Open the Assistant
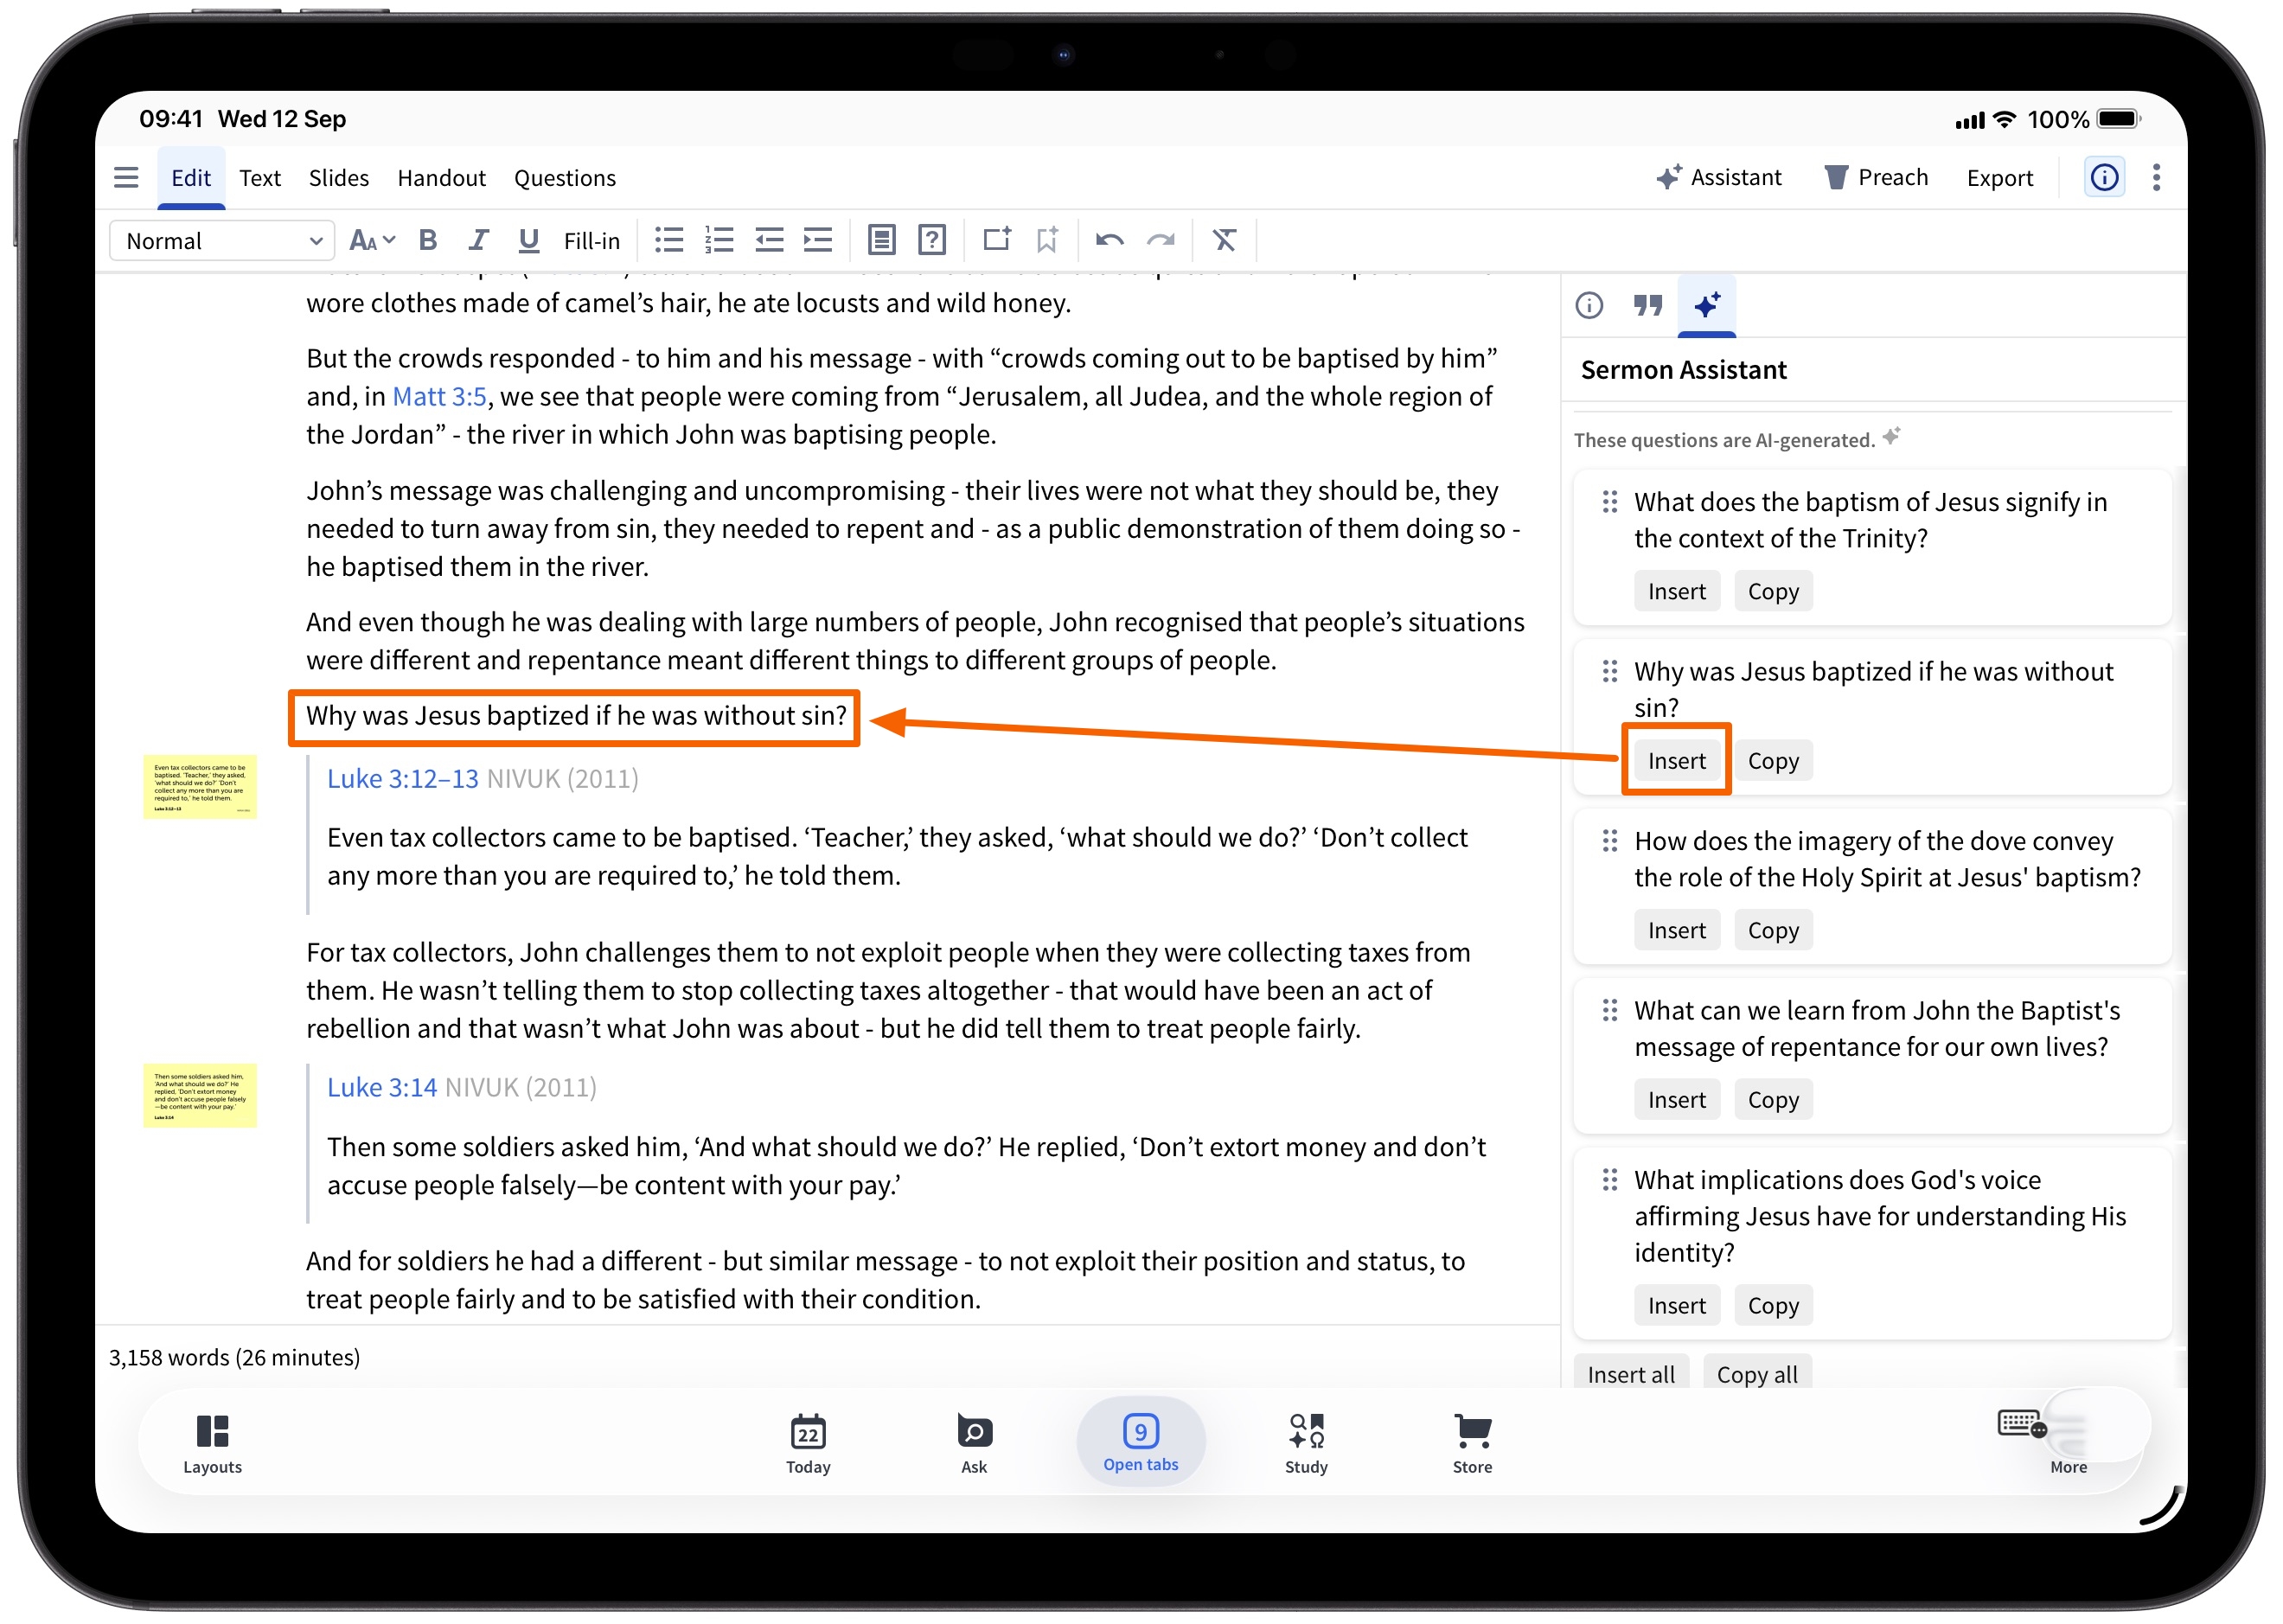Image resolution: width=2283 pixels, height=1624 pixels. click(x=1719, y=178)
